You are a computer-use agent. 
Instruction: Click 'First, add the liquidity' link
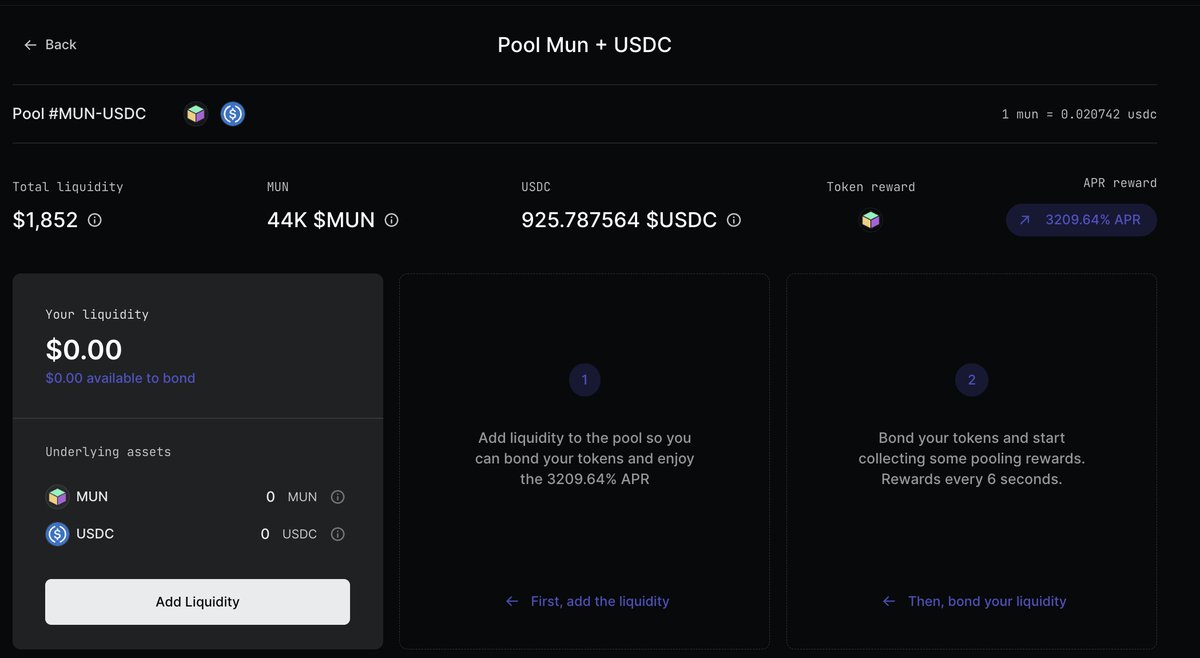tap(587, 601)
